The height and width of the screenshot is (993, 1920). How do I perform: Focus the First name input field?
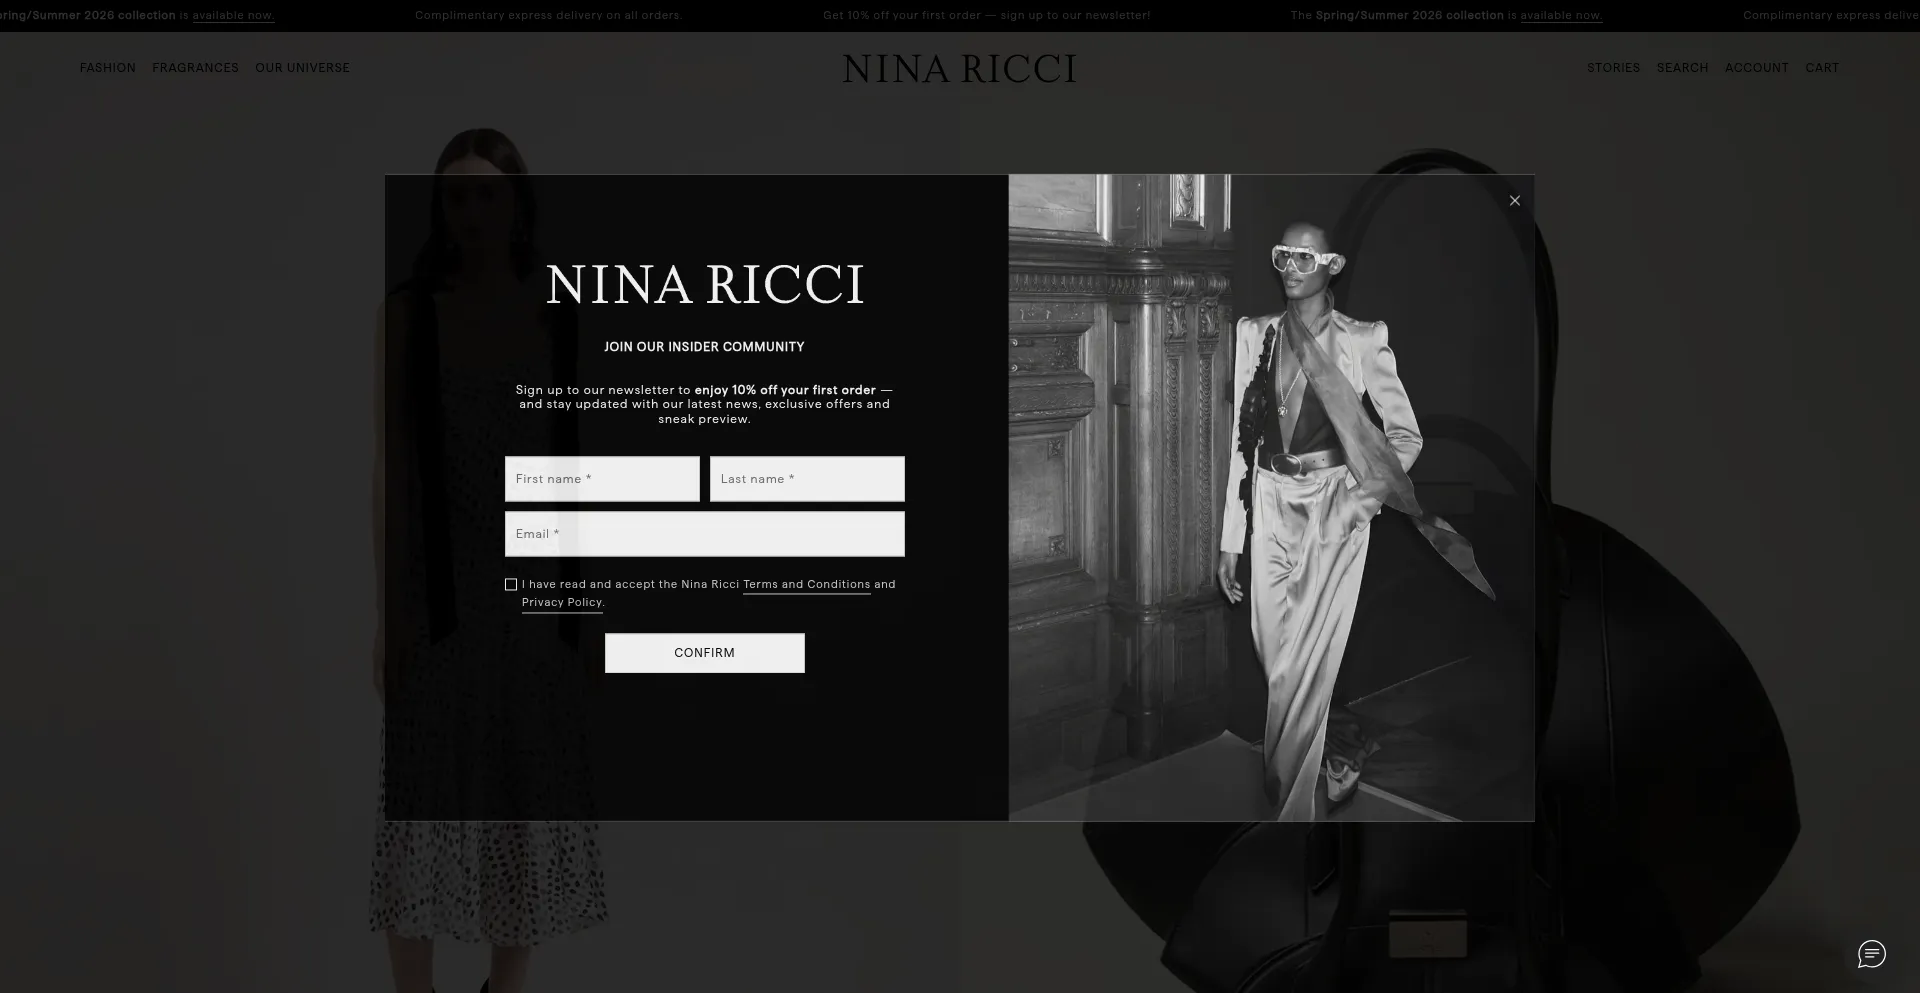tap(602, 479)
